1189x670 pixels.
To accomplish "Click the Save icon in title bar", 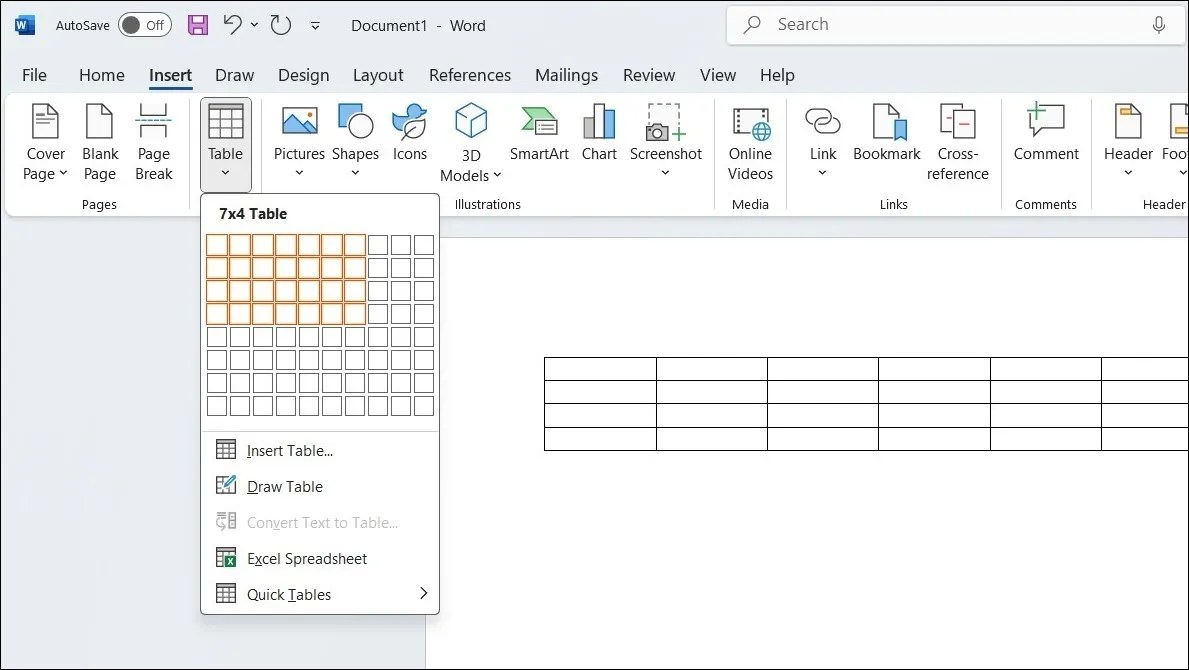I will click(x=198, y=25).
